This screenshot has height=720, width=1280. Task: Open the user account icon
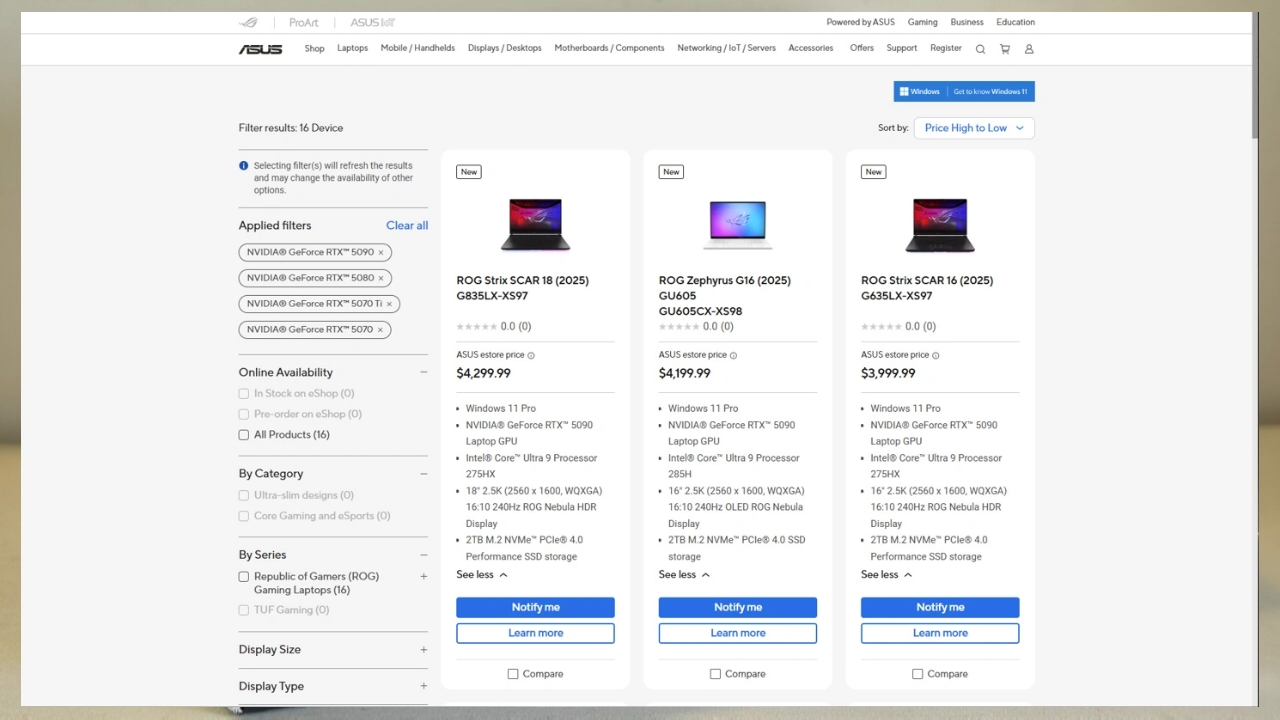click(1029, 49)
